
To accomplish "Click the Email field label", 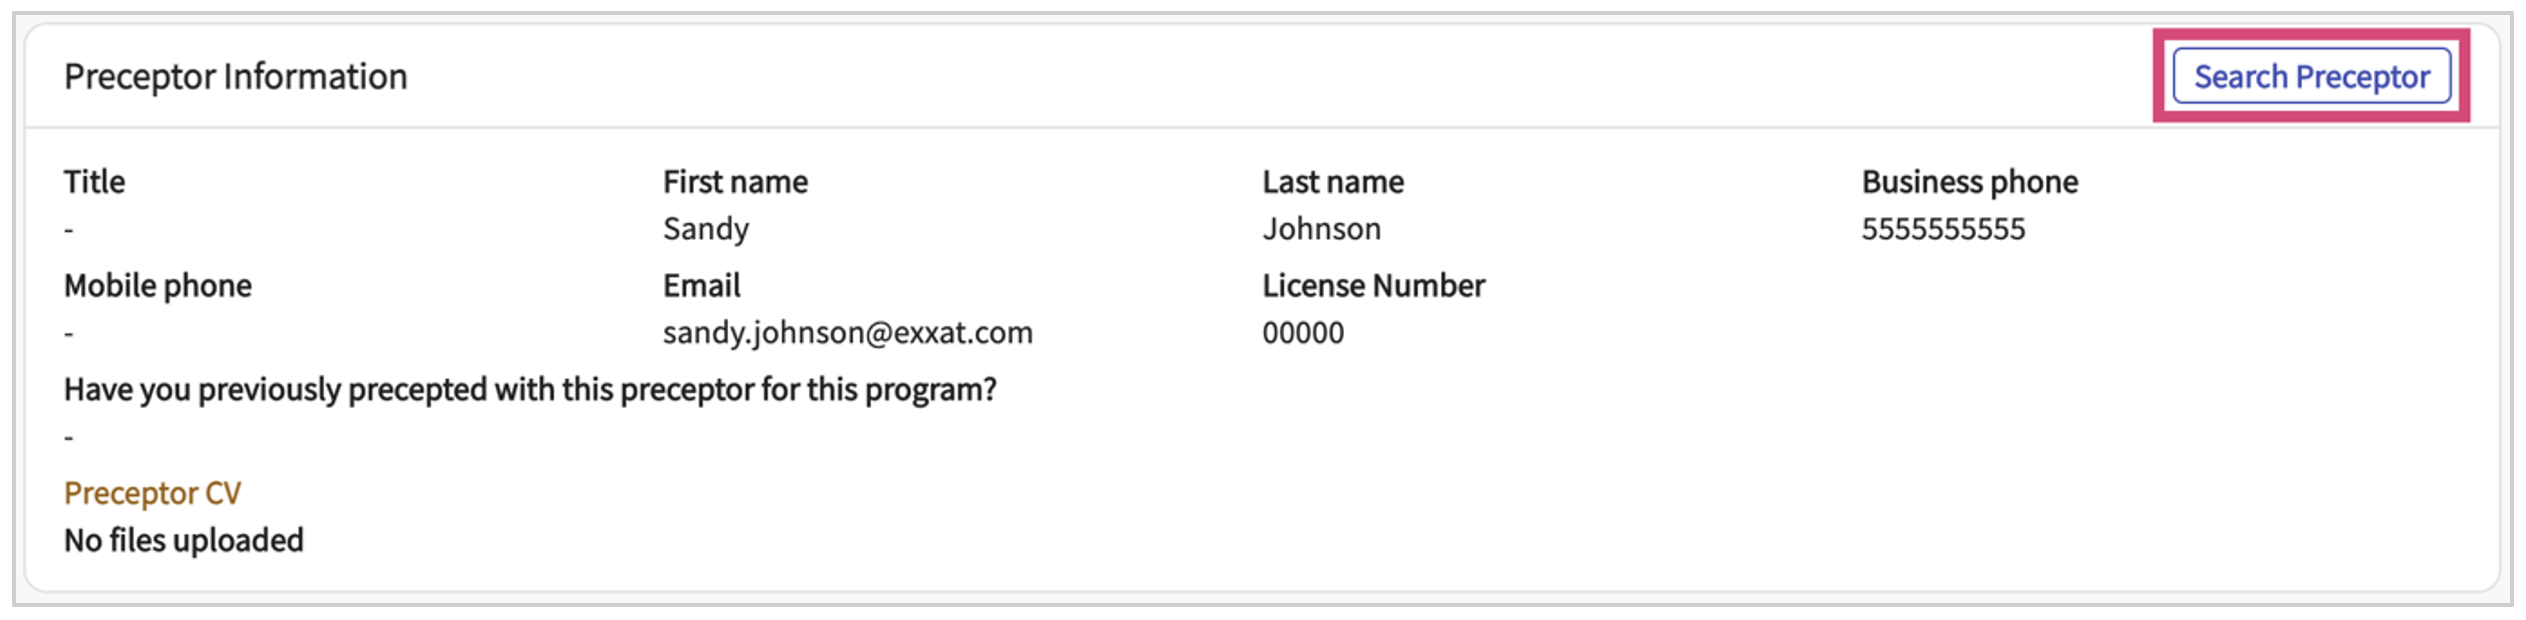I will click(701, 286).
